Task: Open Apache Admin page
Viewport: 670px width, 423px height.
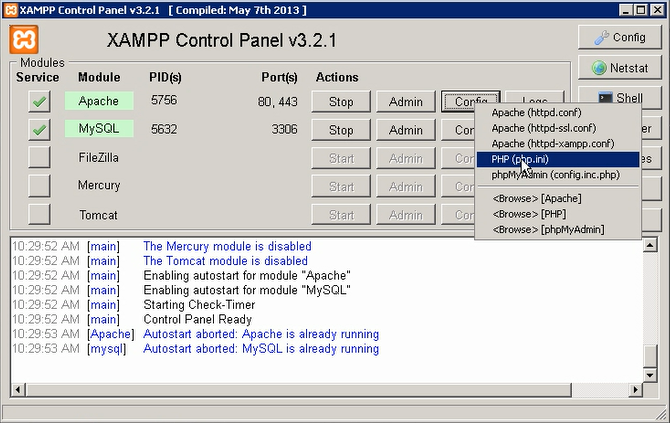Action: (x=406, y=102)
